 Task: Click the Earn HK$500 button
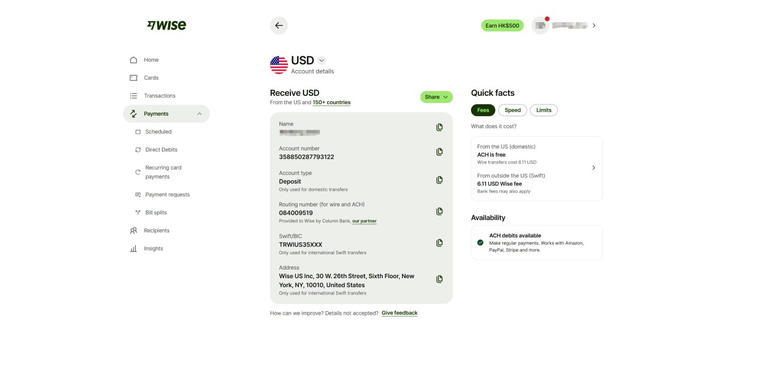(x=502, y=25)
